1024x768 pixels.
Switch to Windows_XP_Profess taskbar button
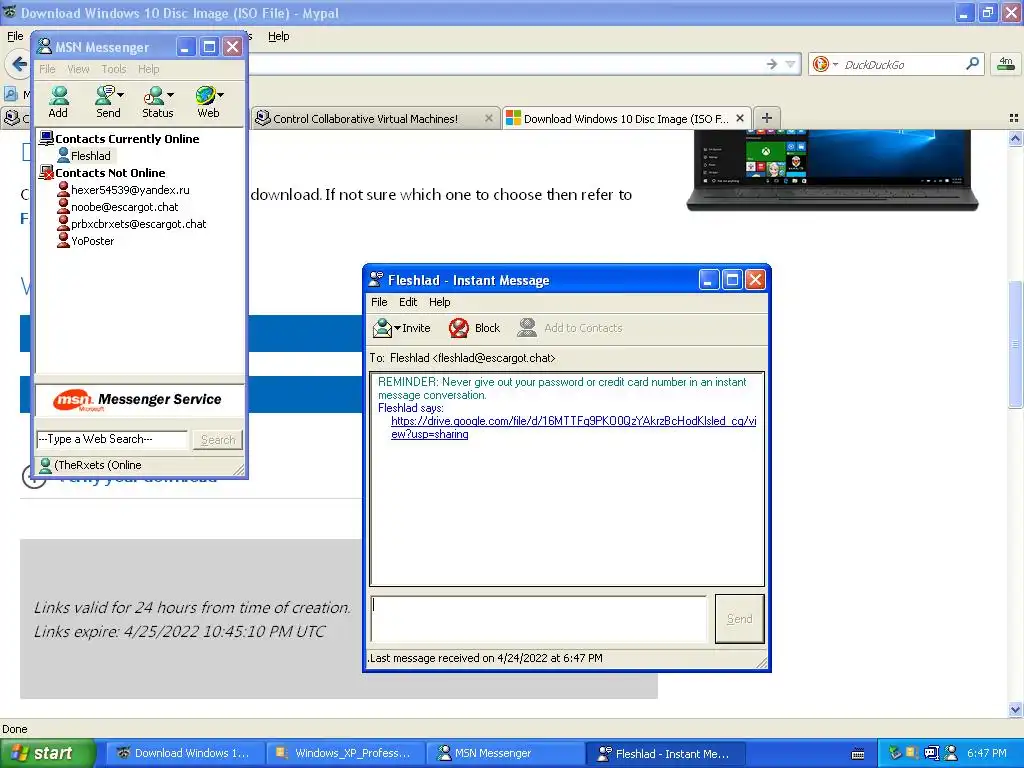(x=345, y=754)
